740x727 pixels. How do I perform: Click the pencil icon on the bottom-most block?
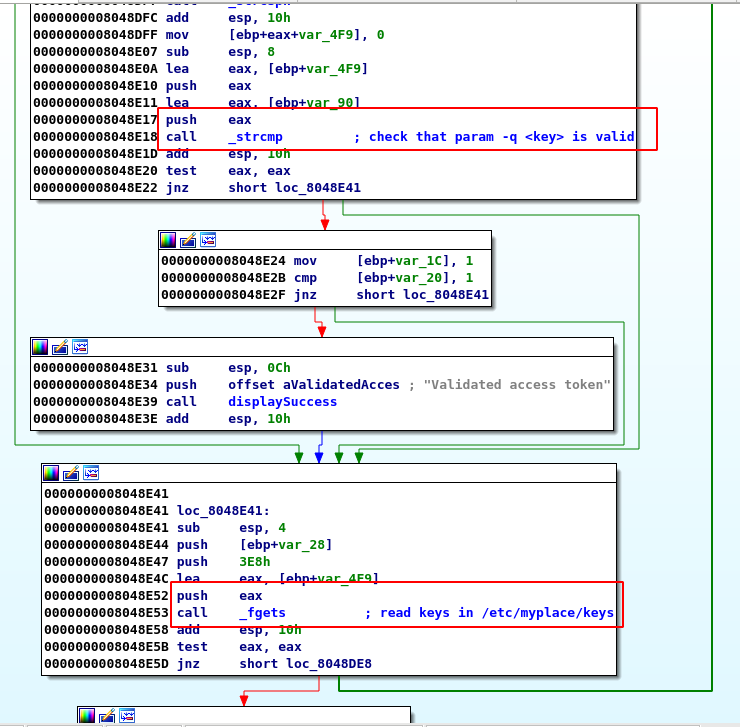[x=107, y=715]
